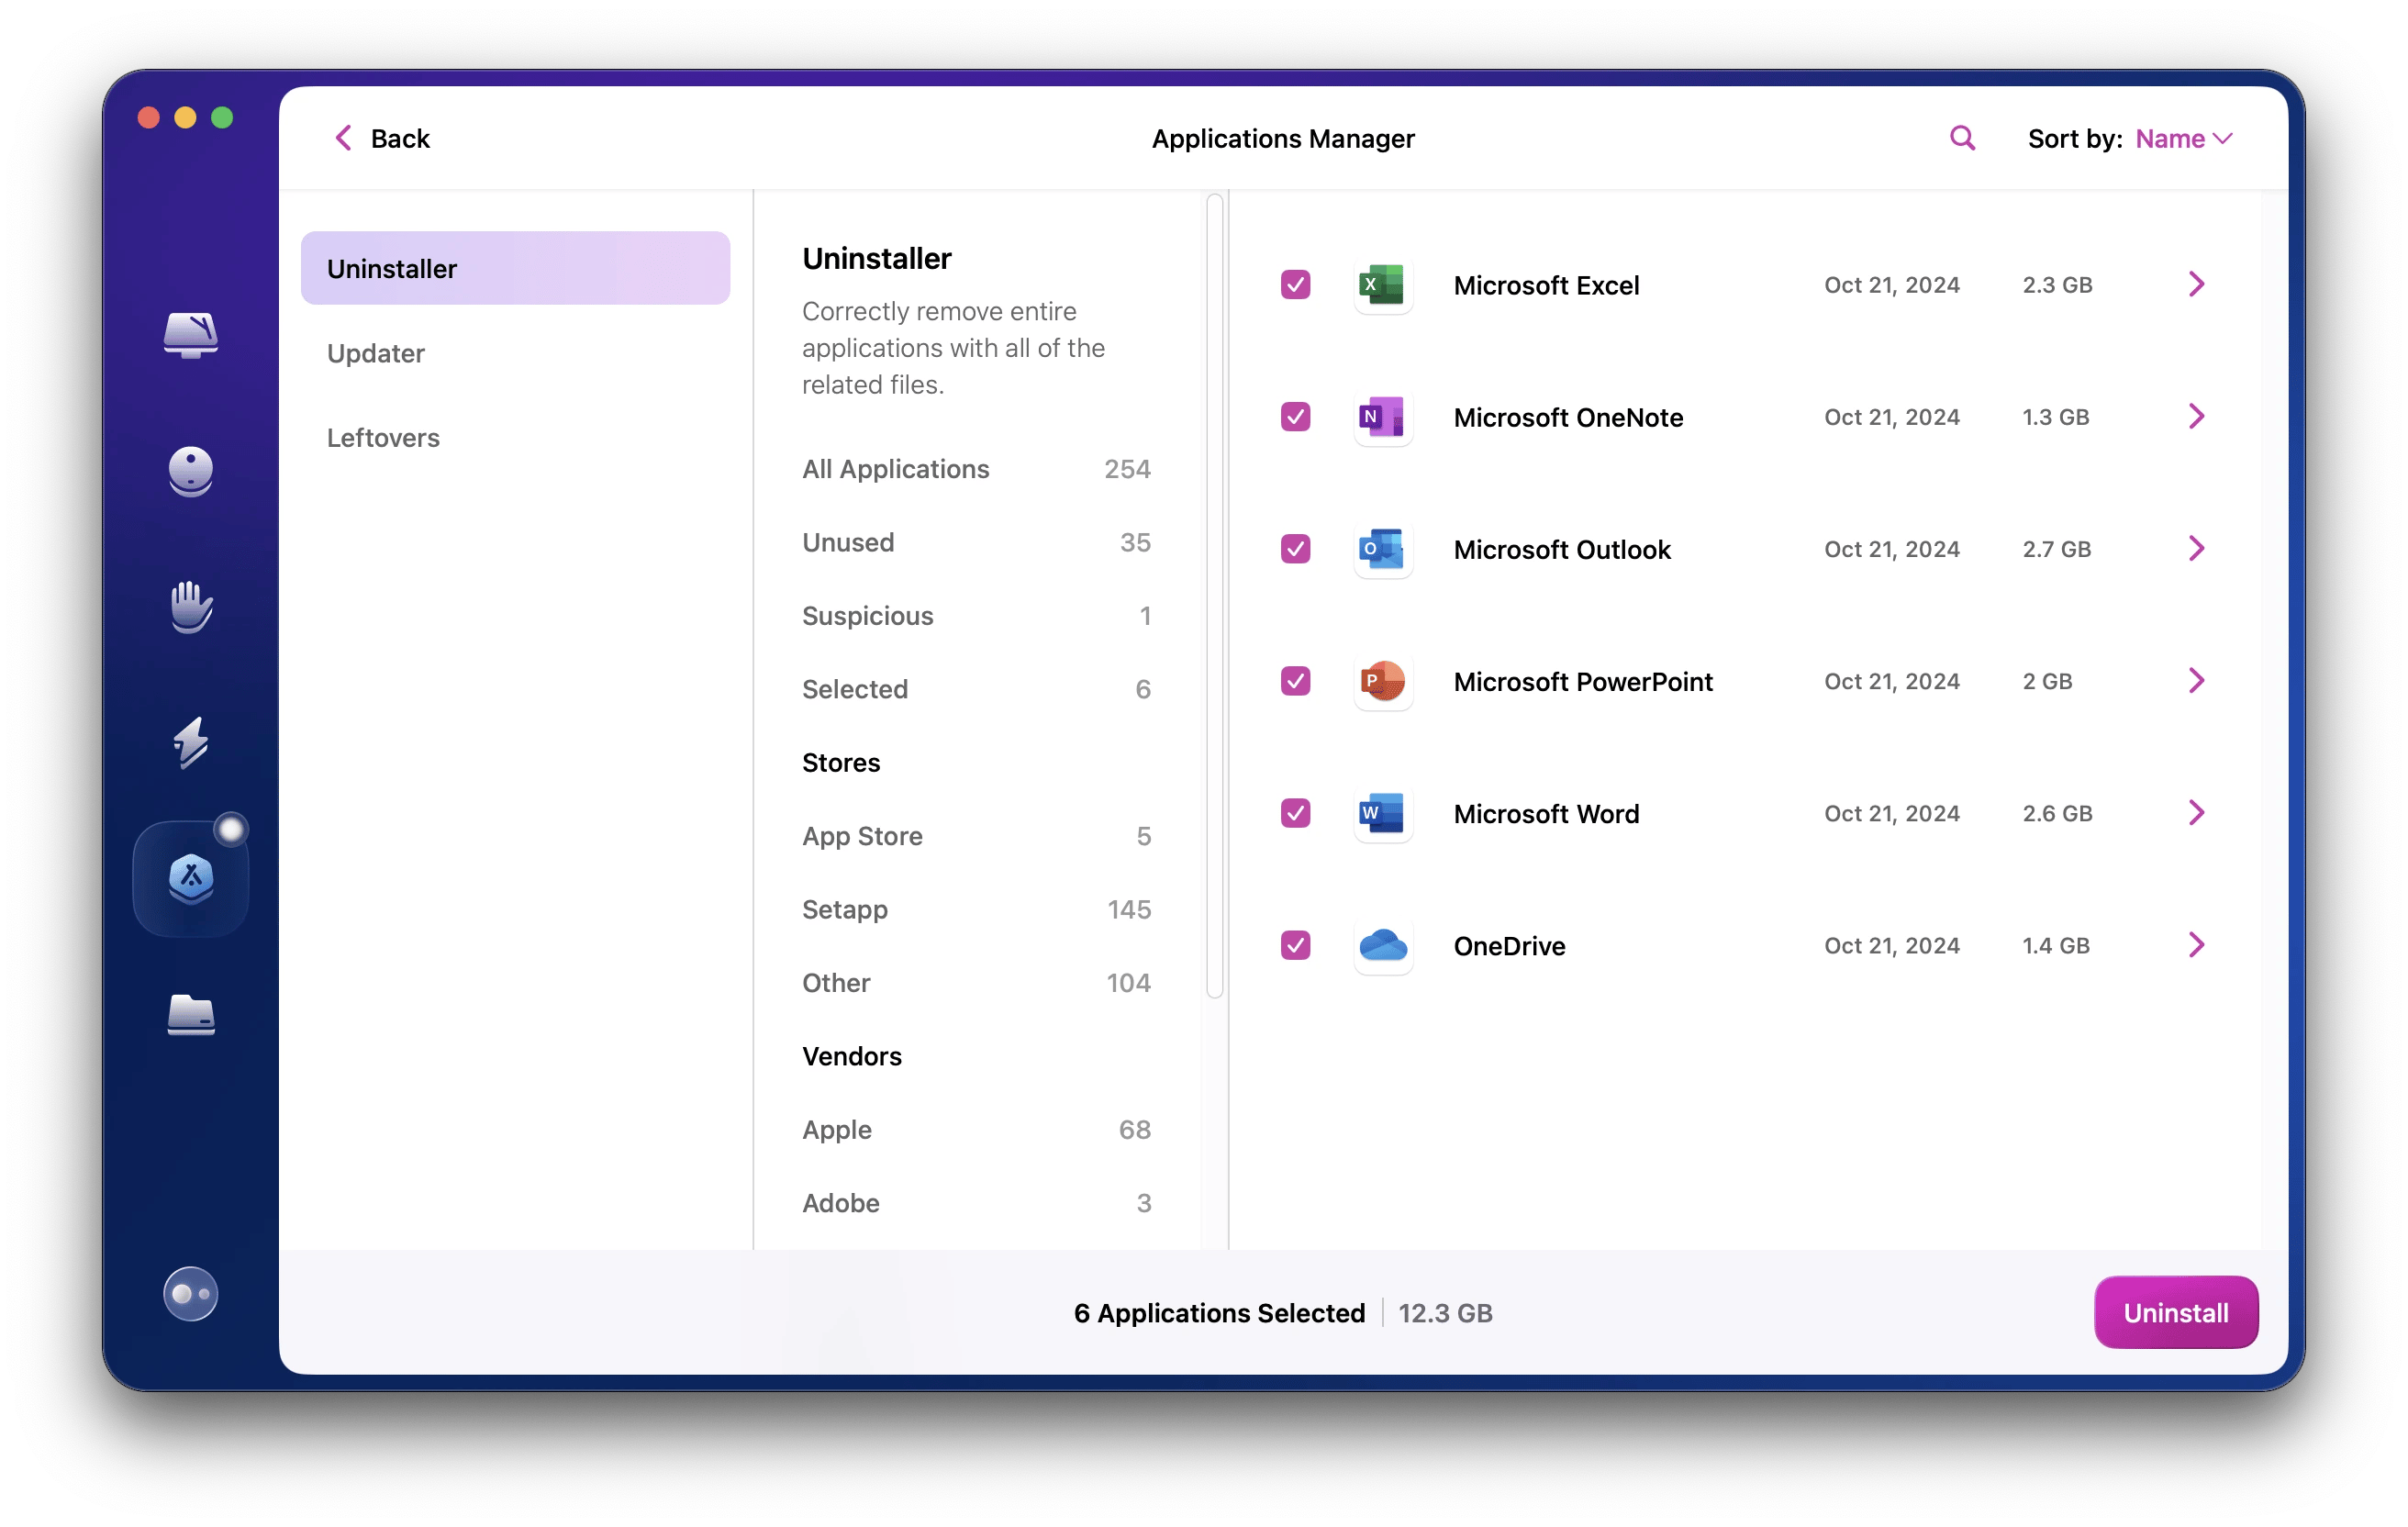Open the Smart Care monitor sidebar icon
This screenshot has height=1527, width=2408.
pos(190,335)
